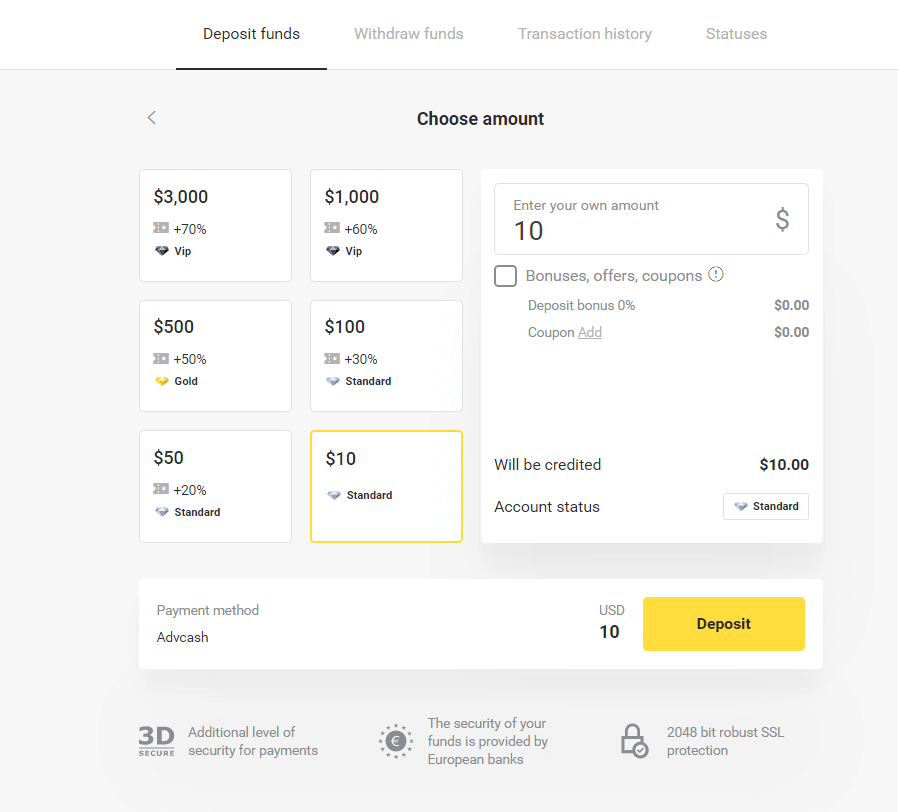
Task: Open the Transaction history tab
Action: coord(584,33)
